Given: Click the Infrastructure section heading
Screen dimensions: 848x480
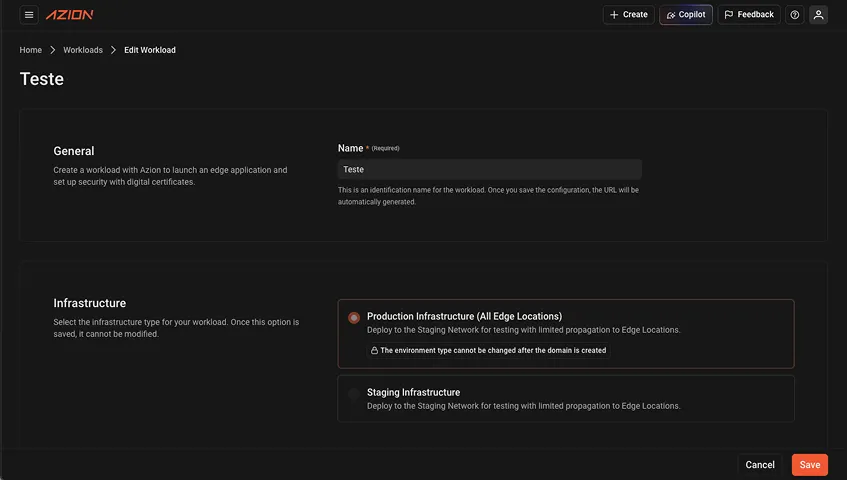Looking at the screenshot, I should click(x=90, y=303).
